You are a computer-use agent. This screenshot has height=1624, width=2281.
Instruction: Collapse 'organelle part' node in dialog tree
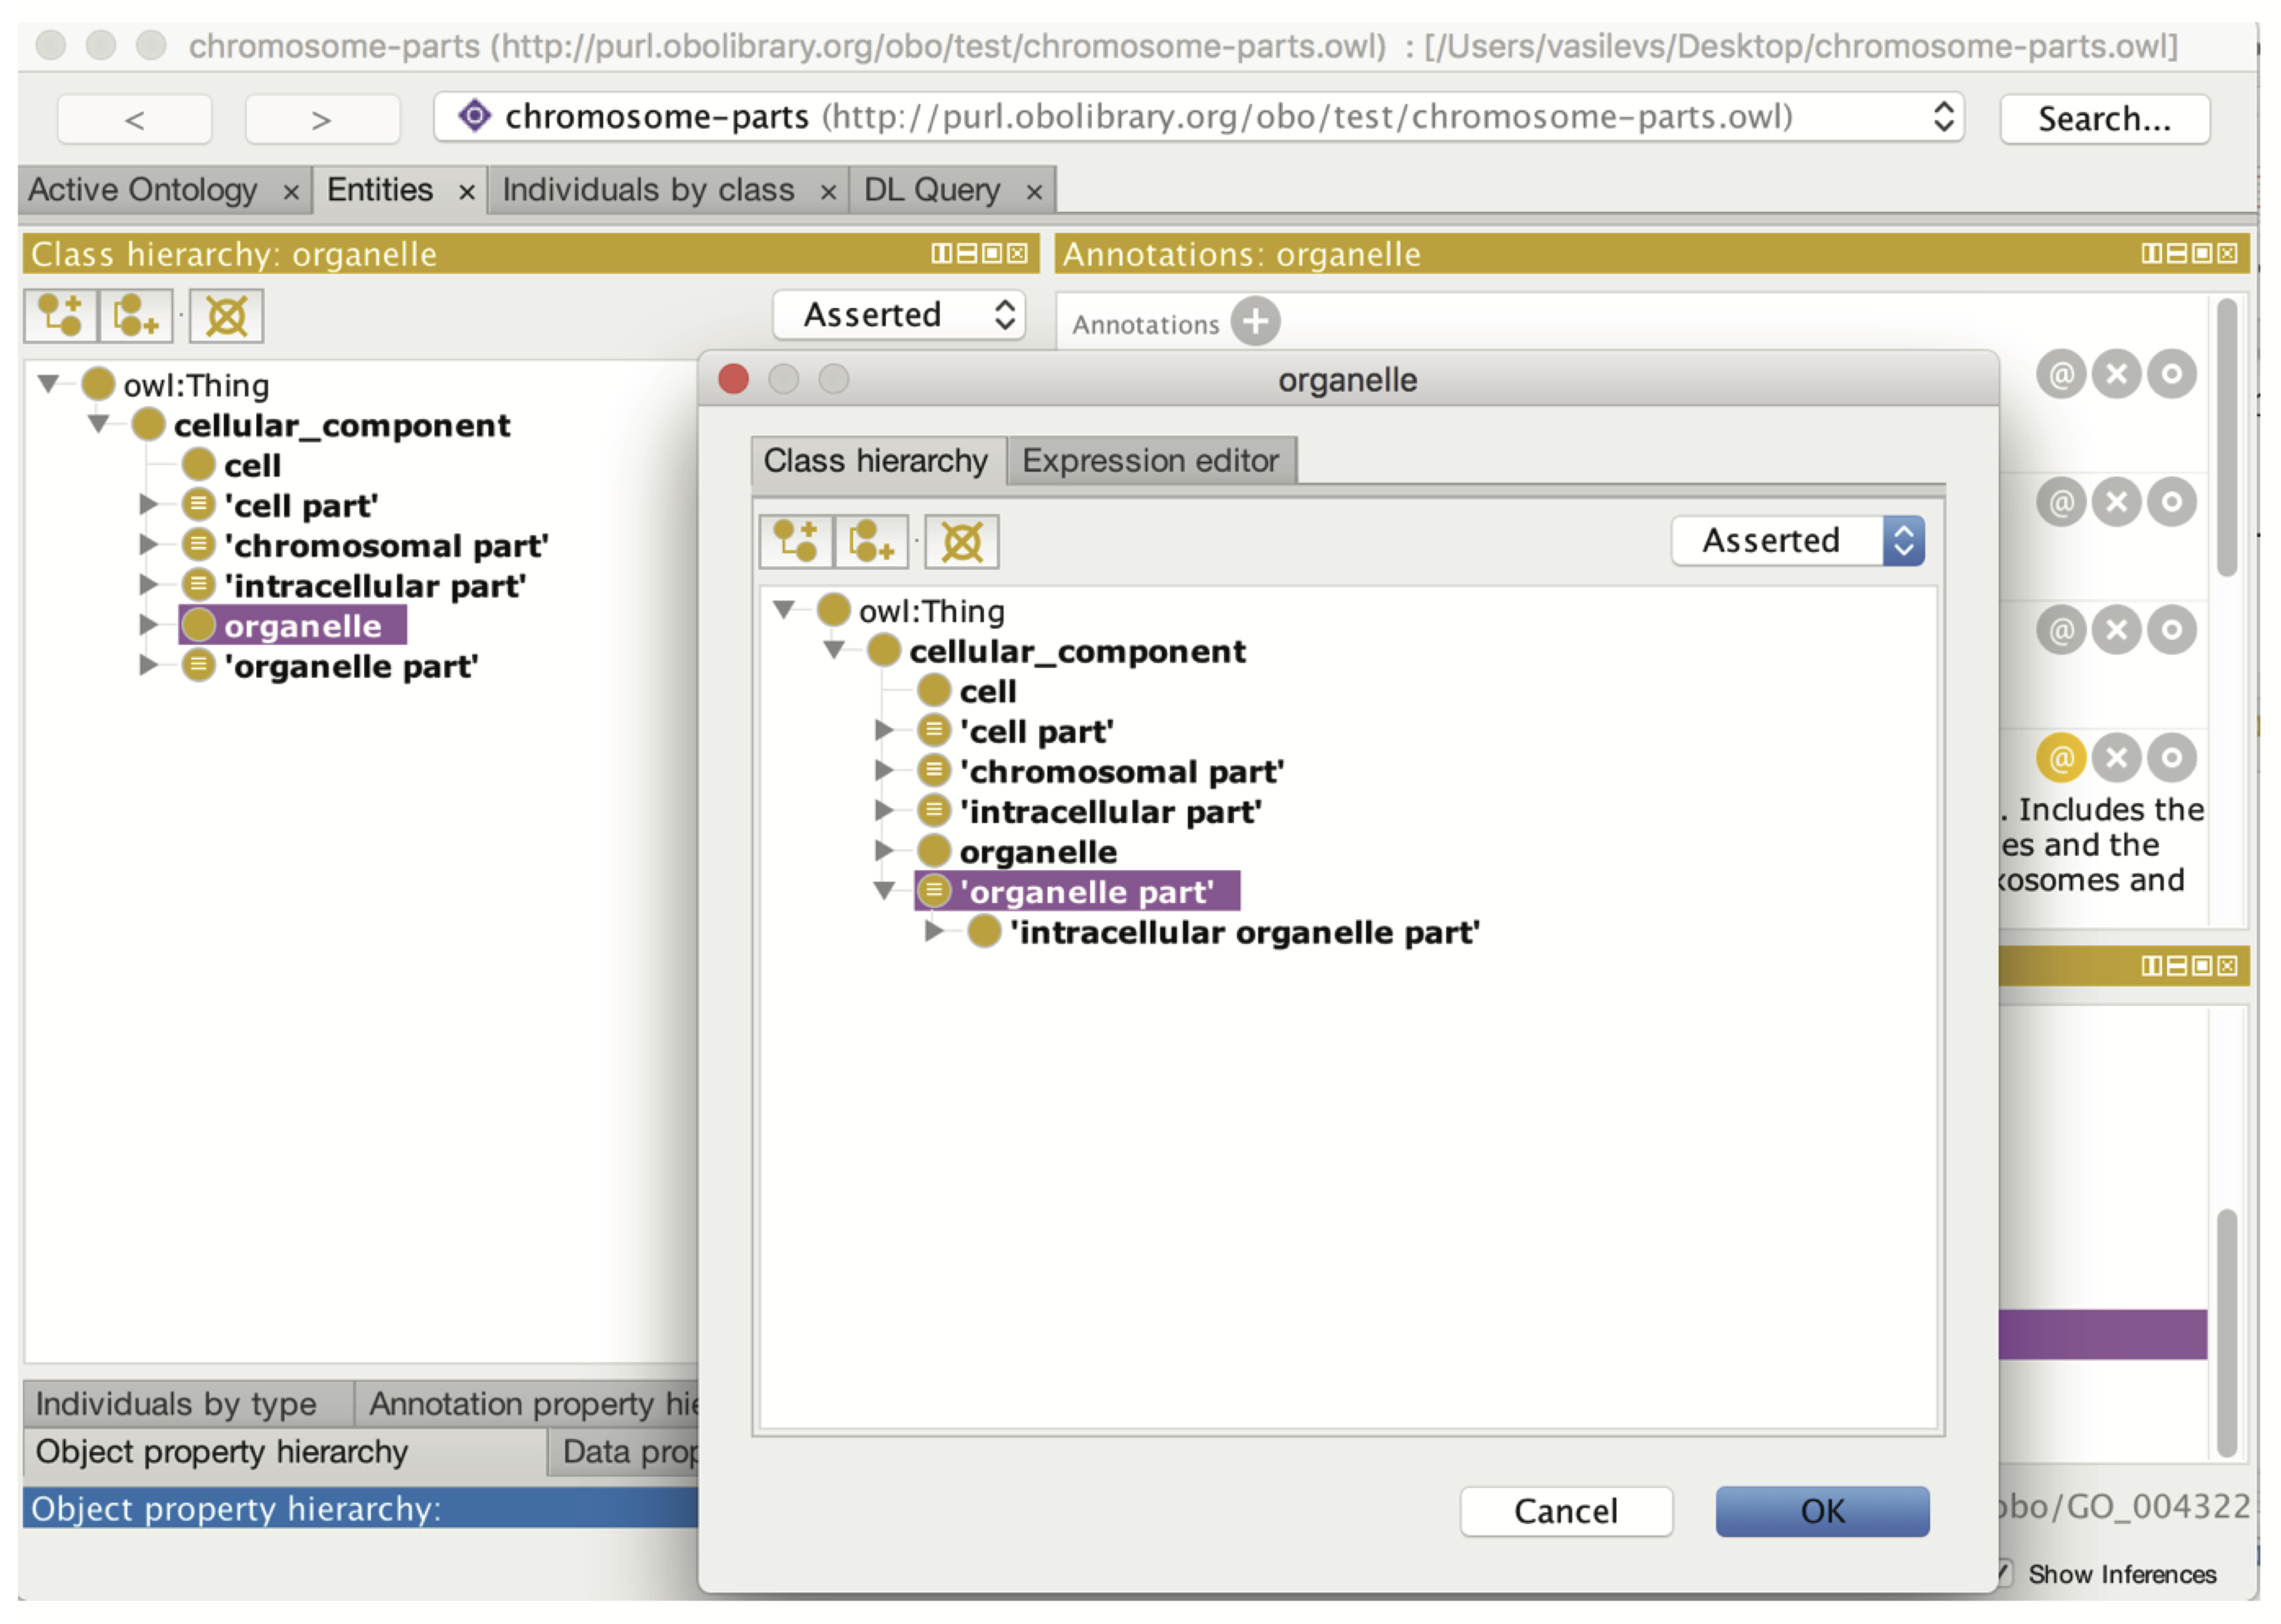point(884,890)
